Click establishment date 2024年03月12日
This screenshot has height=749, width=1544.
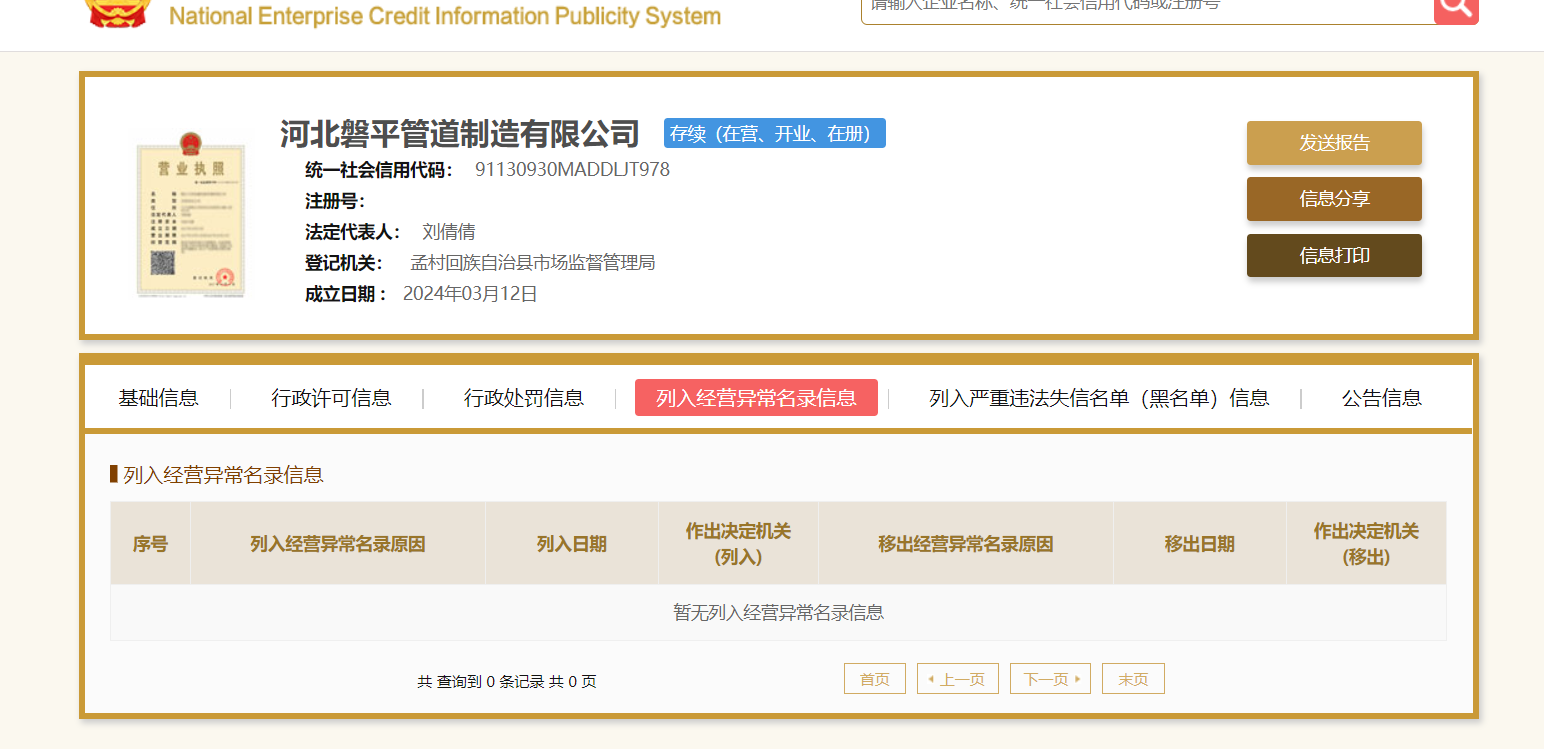point(470,294)
